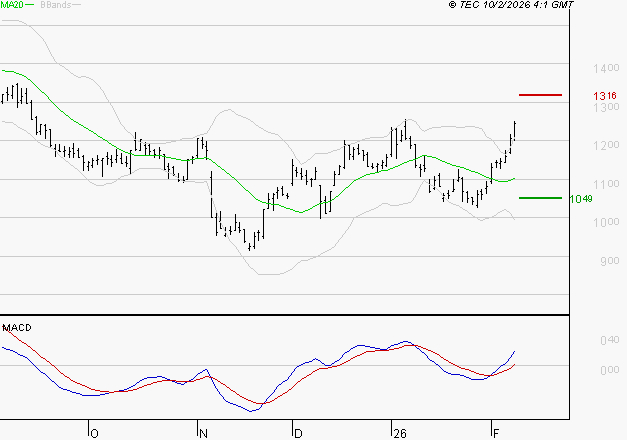This screenshot has height=440, width=627.
Task: Click the N month marker on time axis
Action: click(x=203, y=434)
